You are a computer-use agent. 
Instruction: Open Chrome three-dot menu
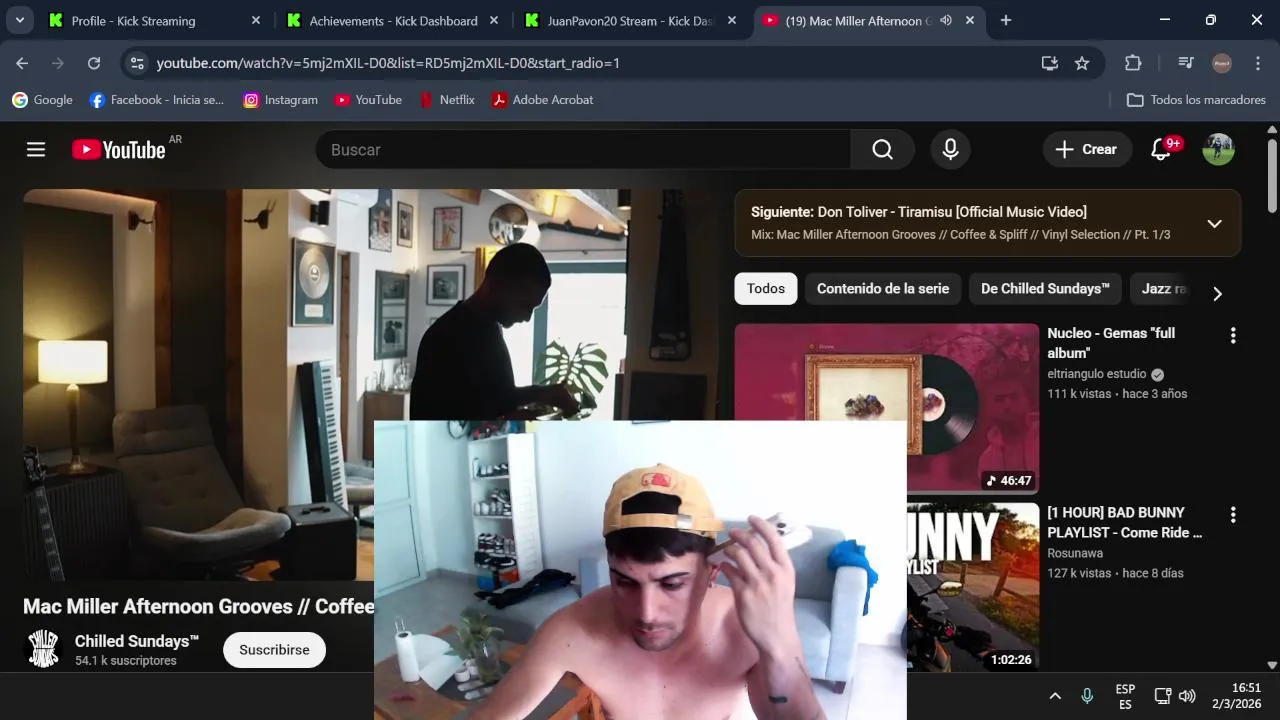coord(1257,63)
